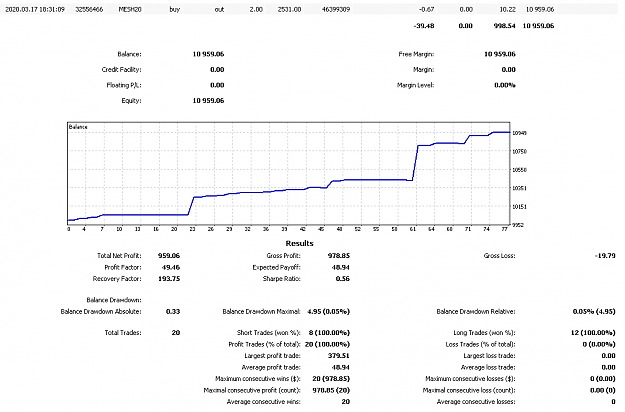Select the Long Trades value '12 (100.00%)'
The width and height of the screenshot is (625, 412).
593,333
